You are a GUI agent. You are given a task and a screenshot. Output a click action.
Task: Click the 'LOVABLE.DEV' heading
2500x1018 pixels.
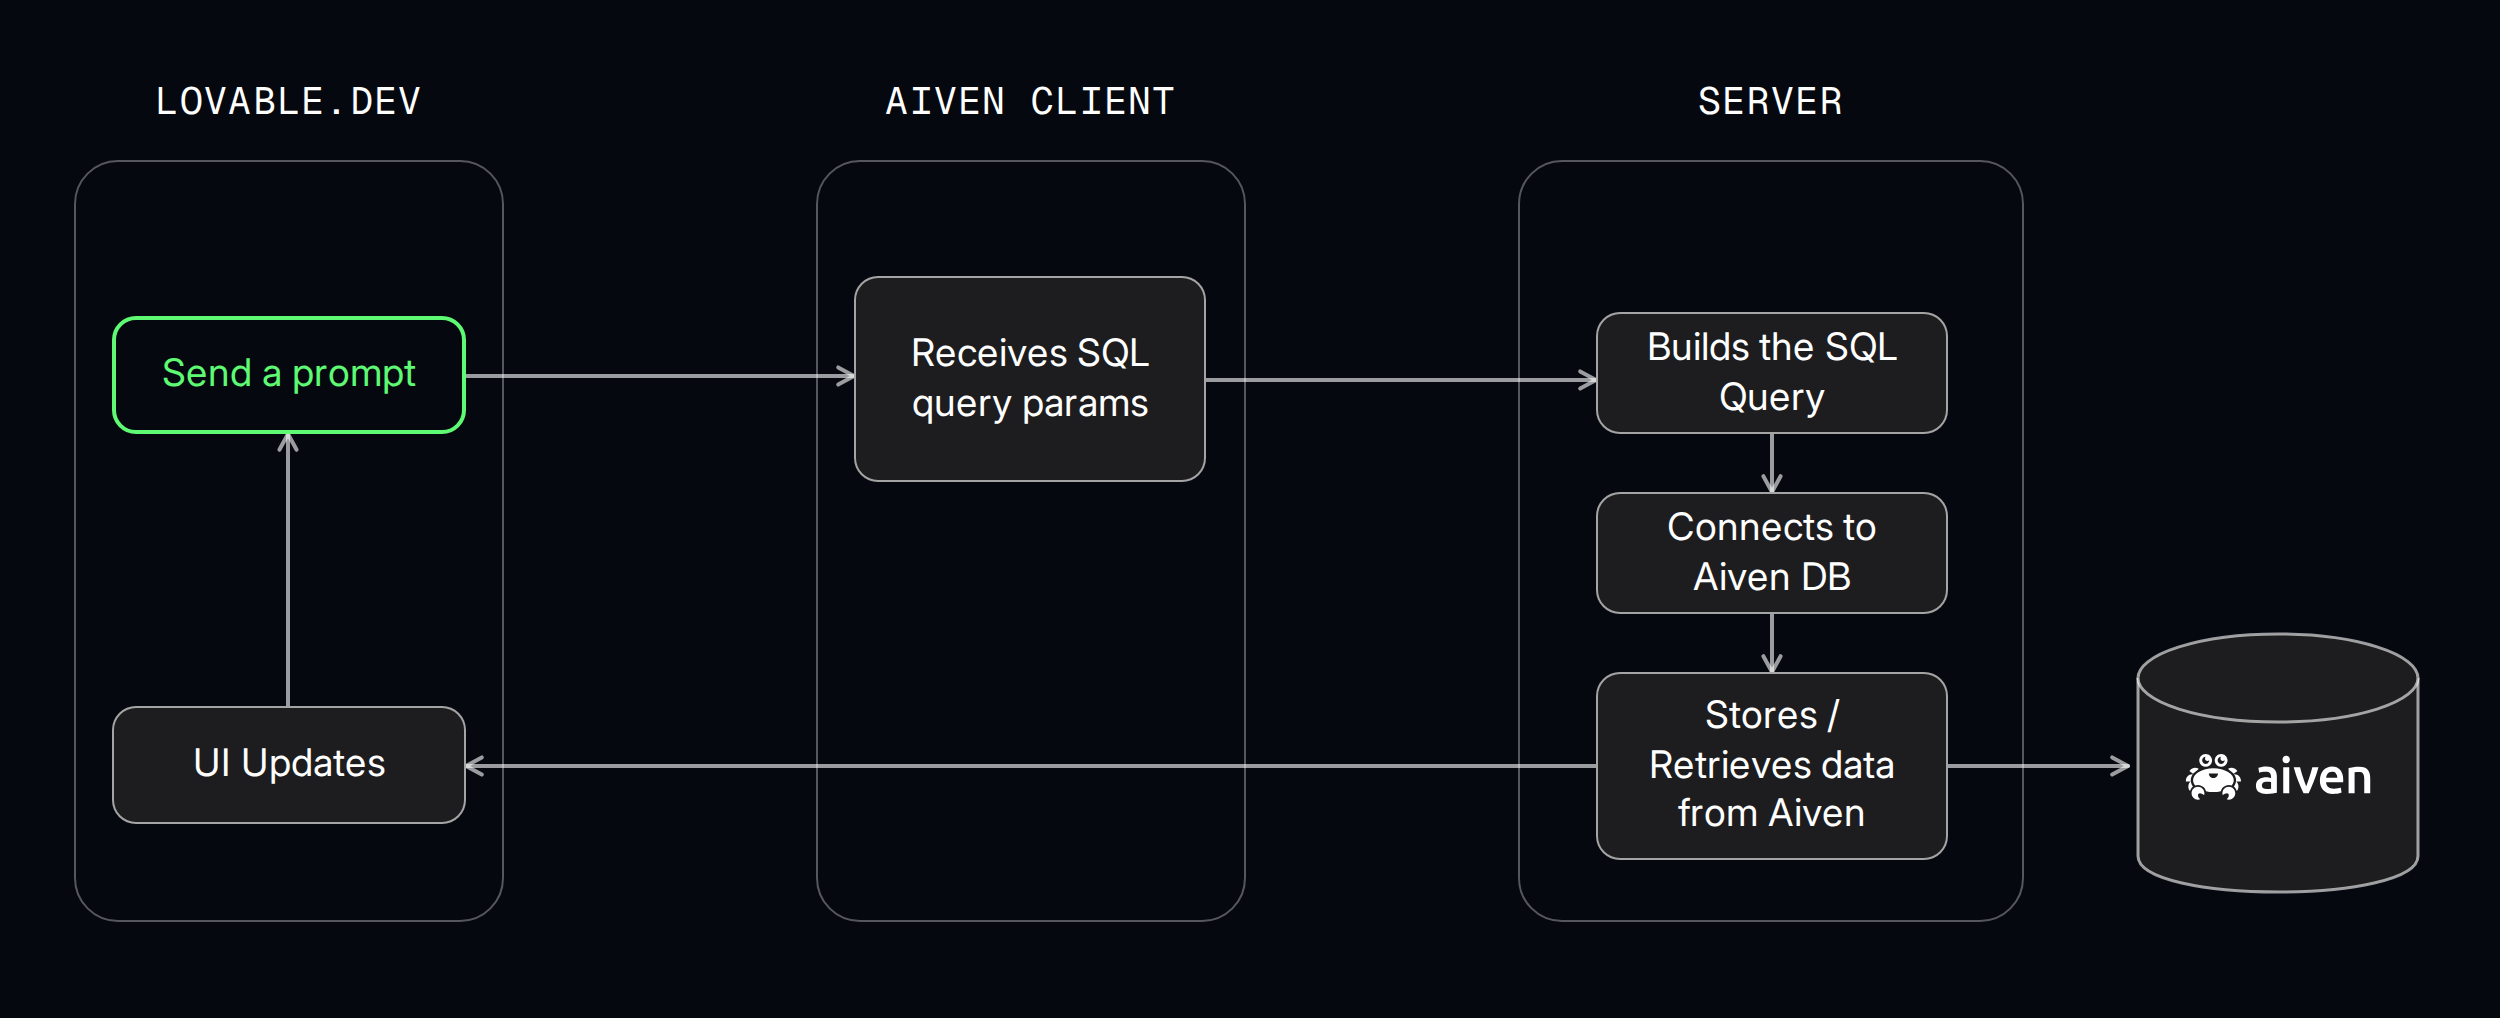coord(288,102)
